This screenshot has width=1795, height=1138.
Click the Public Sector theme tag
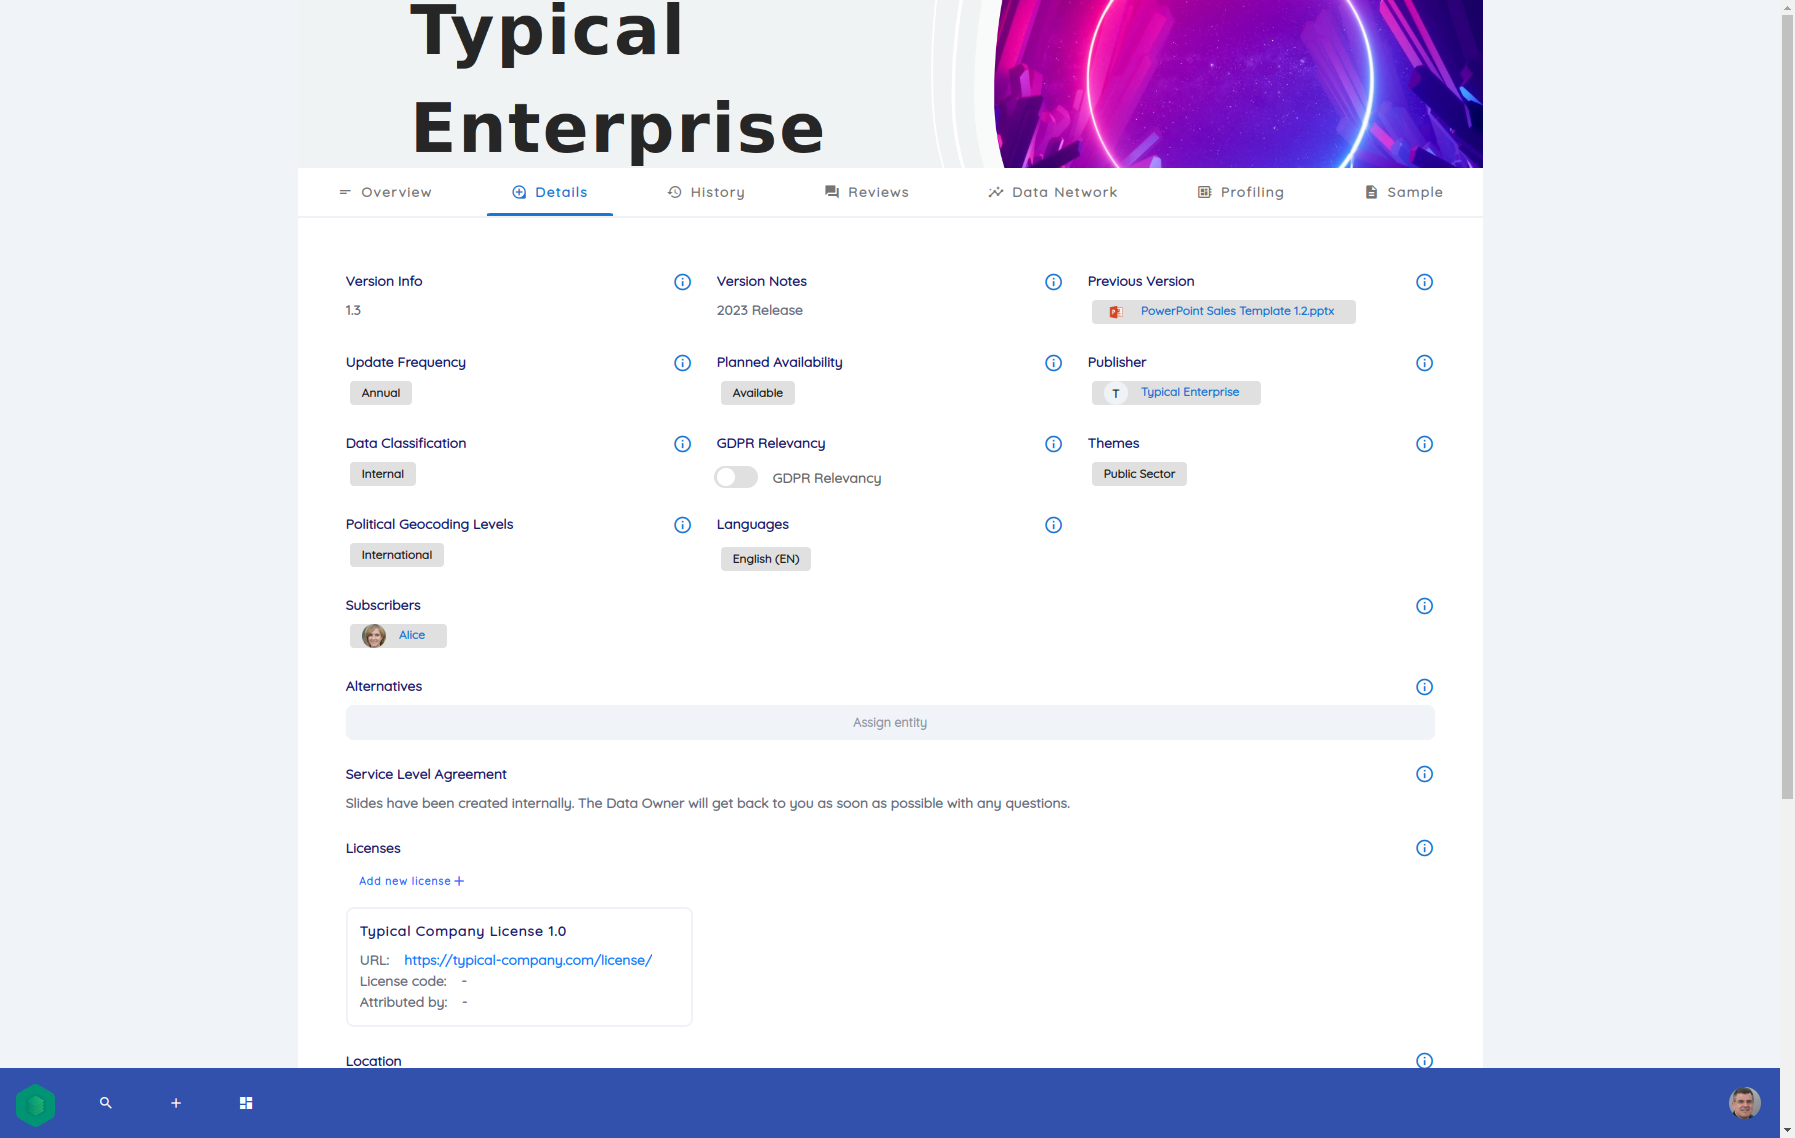(x=1139, y=474)
